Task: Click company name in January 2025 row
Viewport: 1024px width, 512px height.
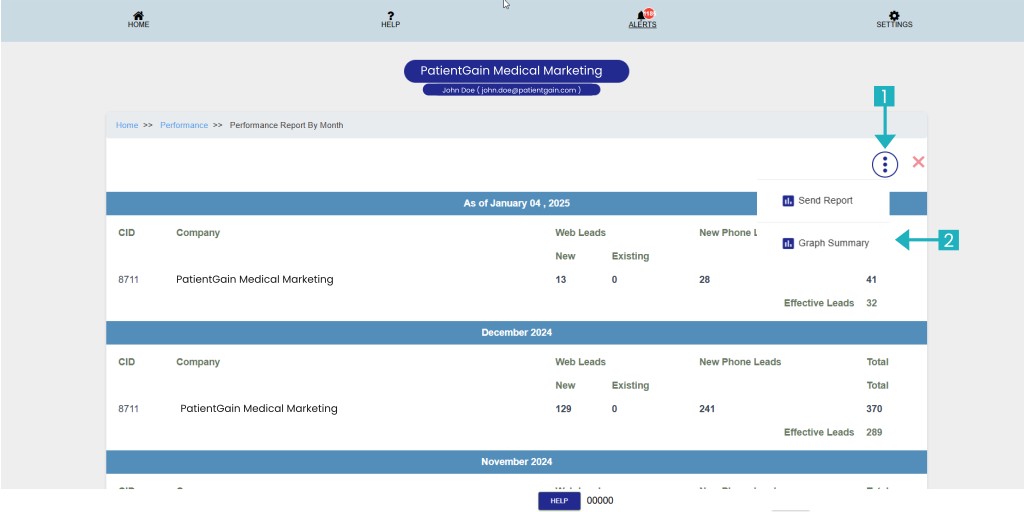Action: 255,280
